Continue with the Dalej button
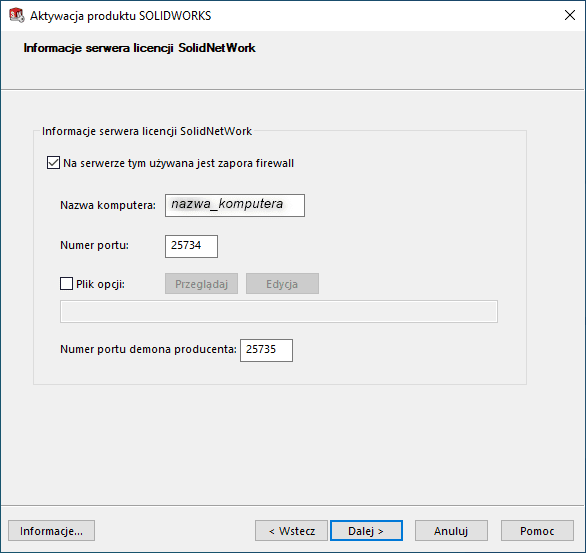This screenshot has width=586, height=553. (366, 531)
